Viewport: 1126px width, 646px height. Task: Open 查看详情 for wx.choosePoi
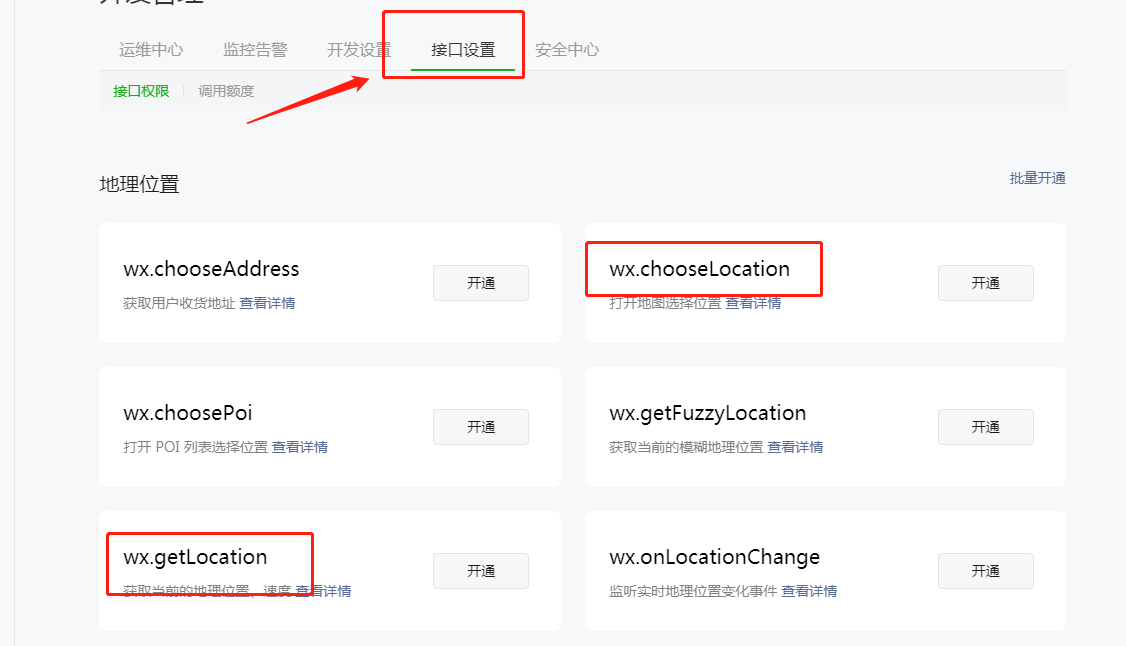[299, 447]
